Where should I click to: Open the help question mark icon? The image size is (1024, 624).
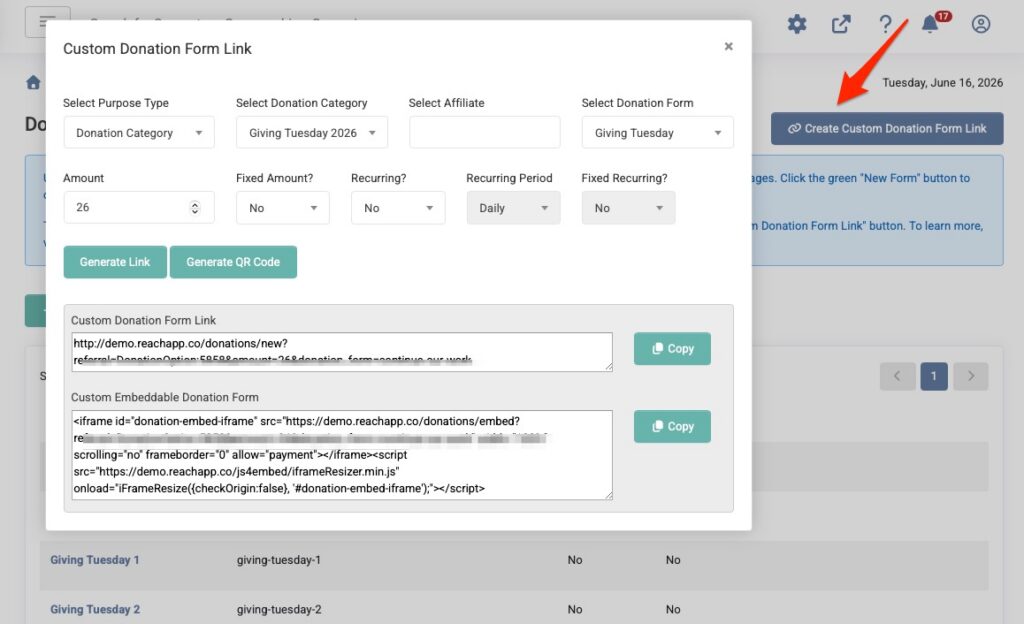point(885,24)
